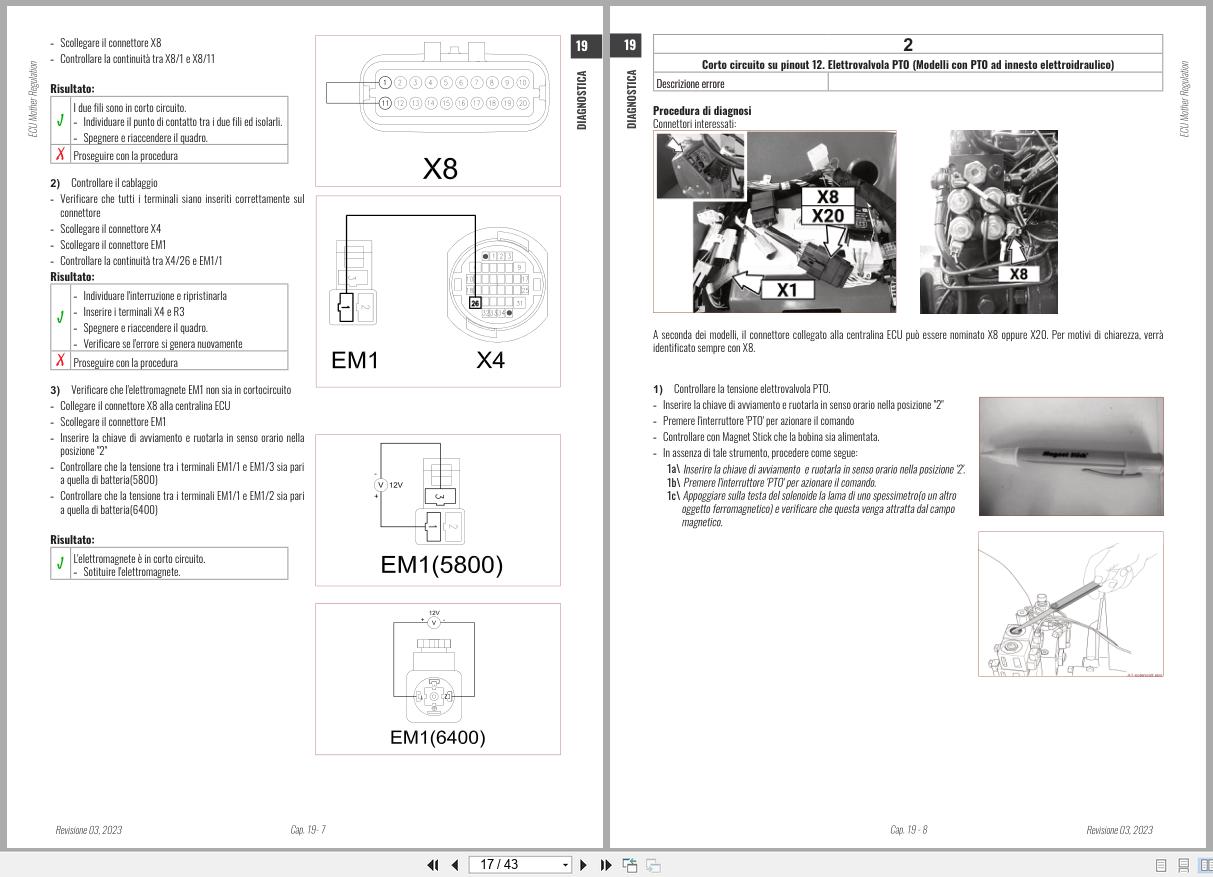Go to the previous page
Image resolution: width=1213 pixels, height=877 pixels.
455,865
